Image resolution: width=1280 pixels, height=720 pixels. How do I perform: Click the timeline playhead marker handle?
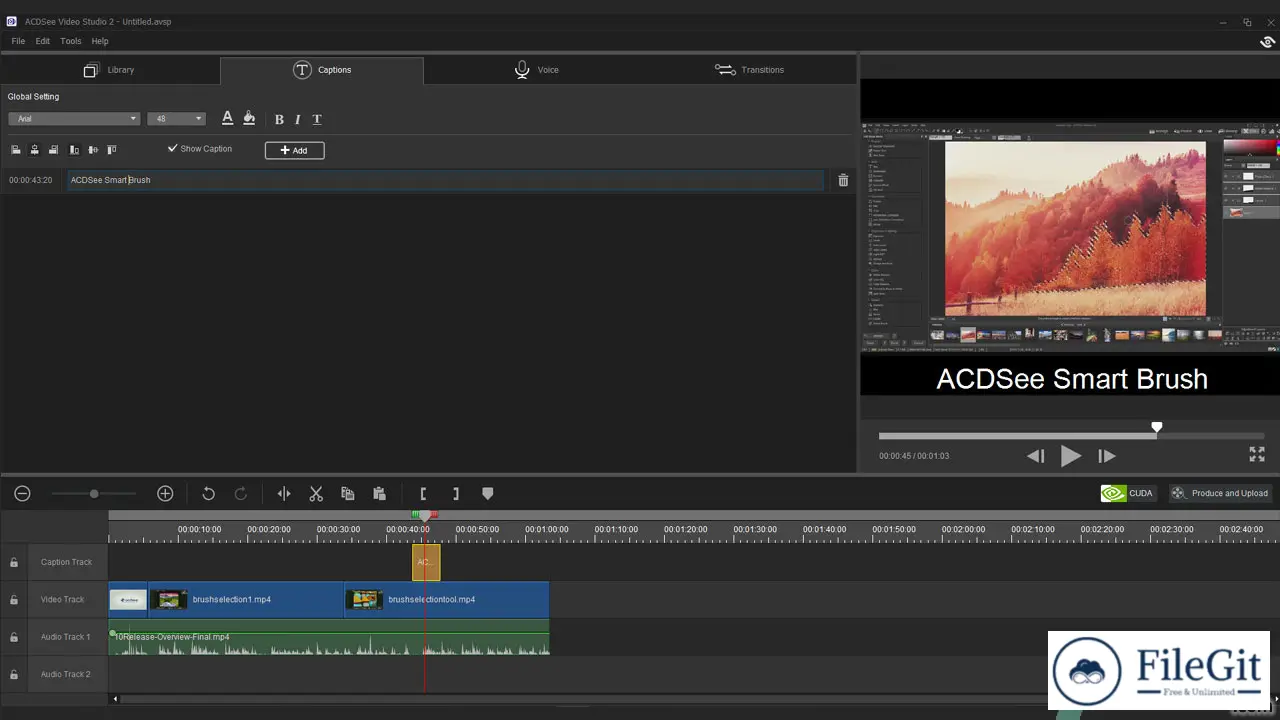pyautogui.click(x=426, y=516)
